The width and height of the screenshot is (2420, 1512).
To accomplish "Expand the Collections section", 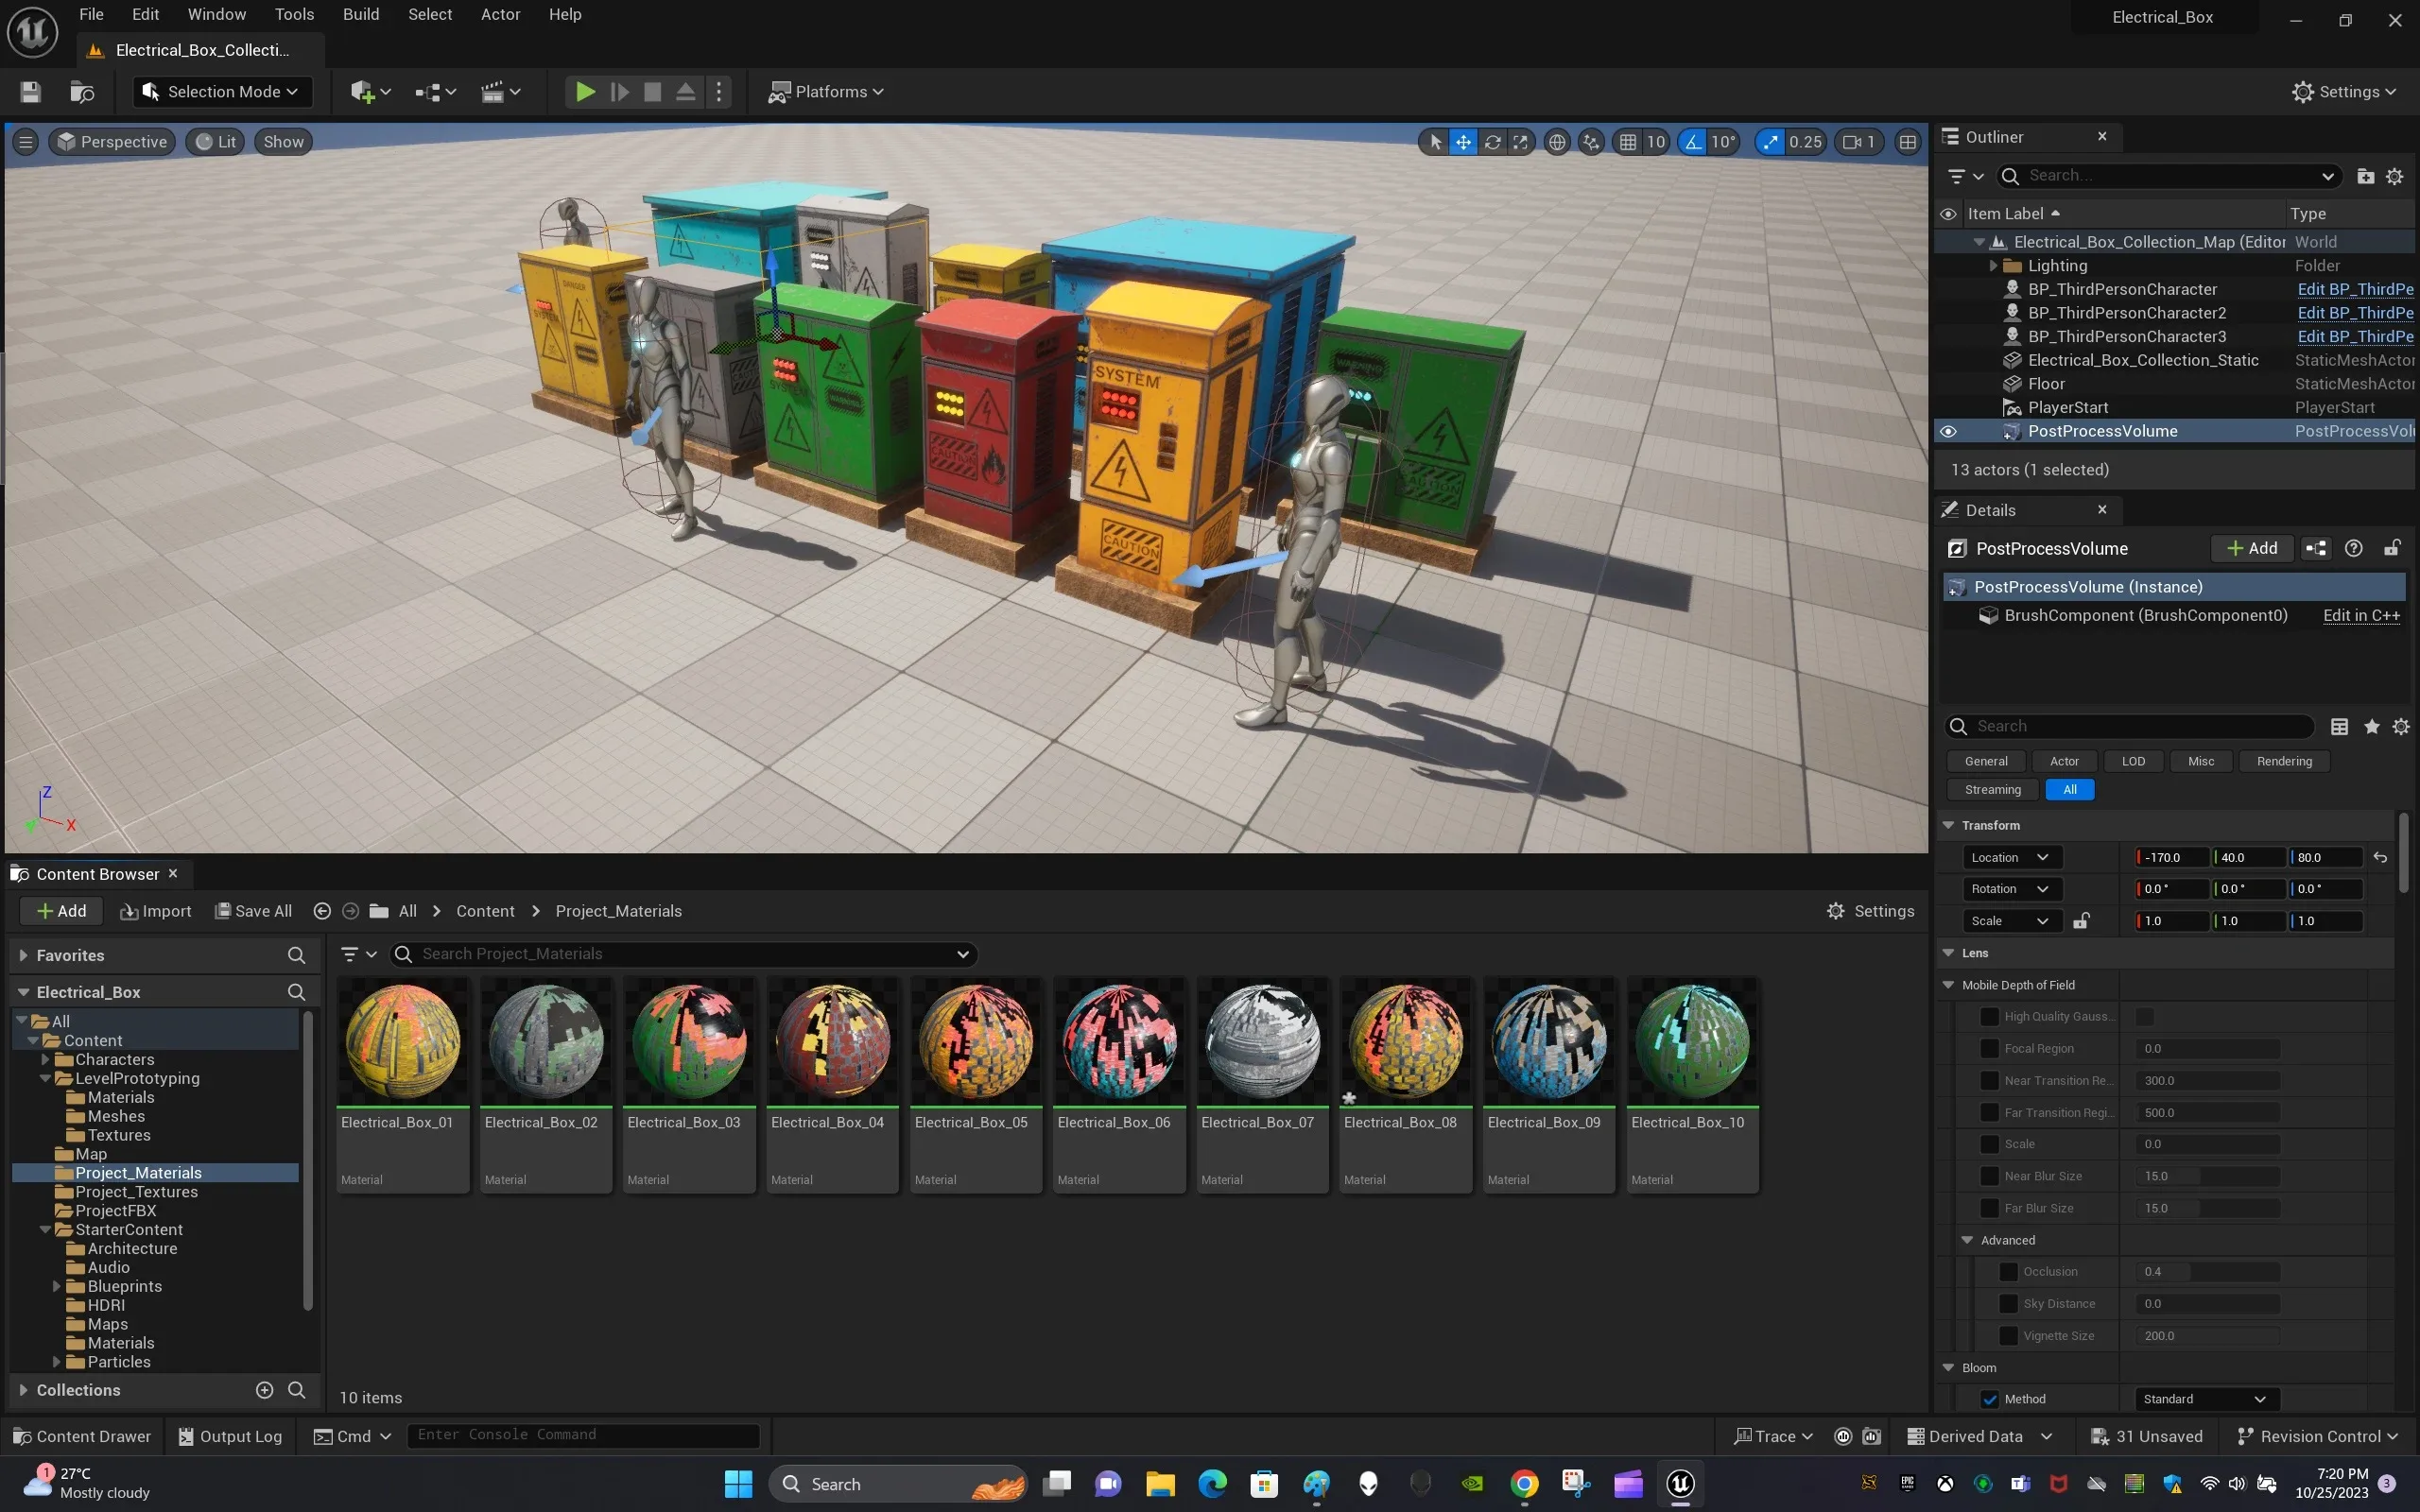I will tap(23, 1390).
